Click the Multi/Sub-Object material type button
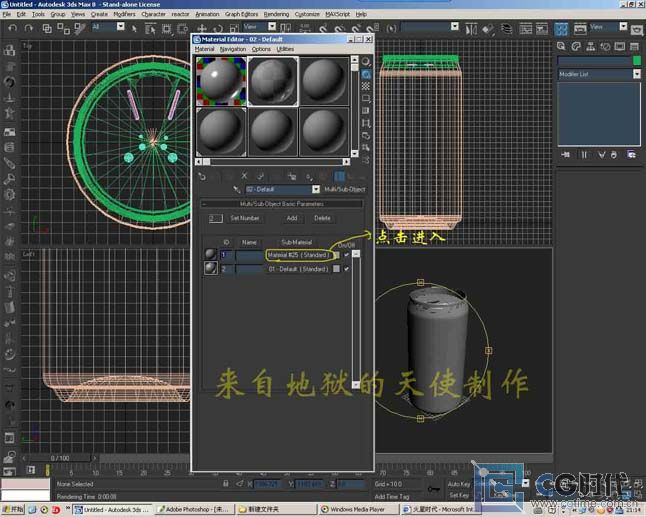 (x=344, y=189)
